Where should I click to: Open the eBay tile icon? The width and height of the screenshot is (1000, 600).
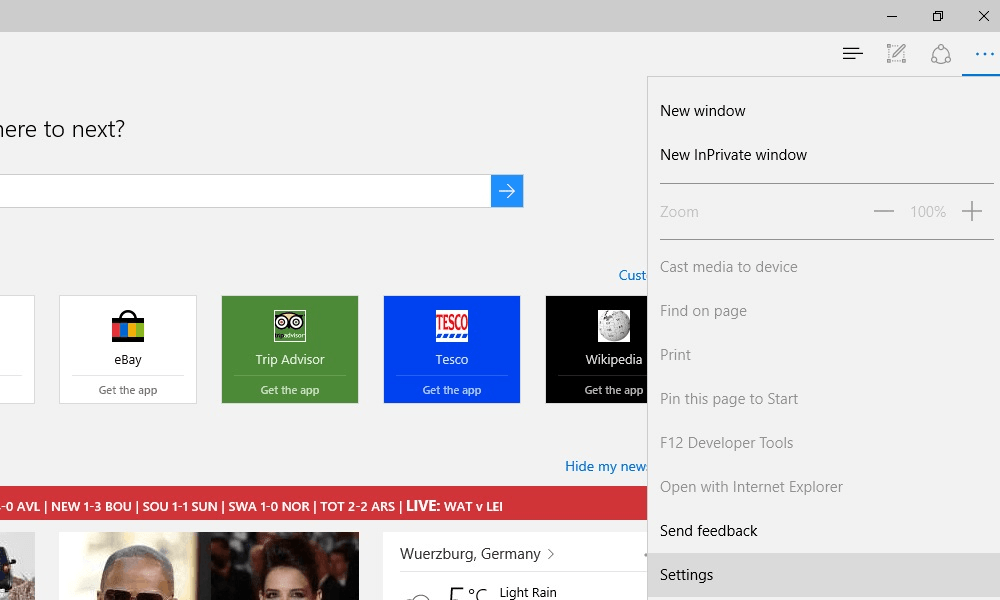[x=128, y=327]
